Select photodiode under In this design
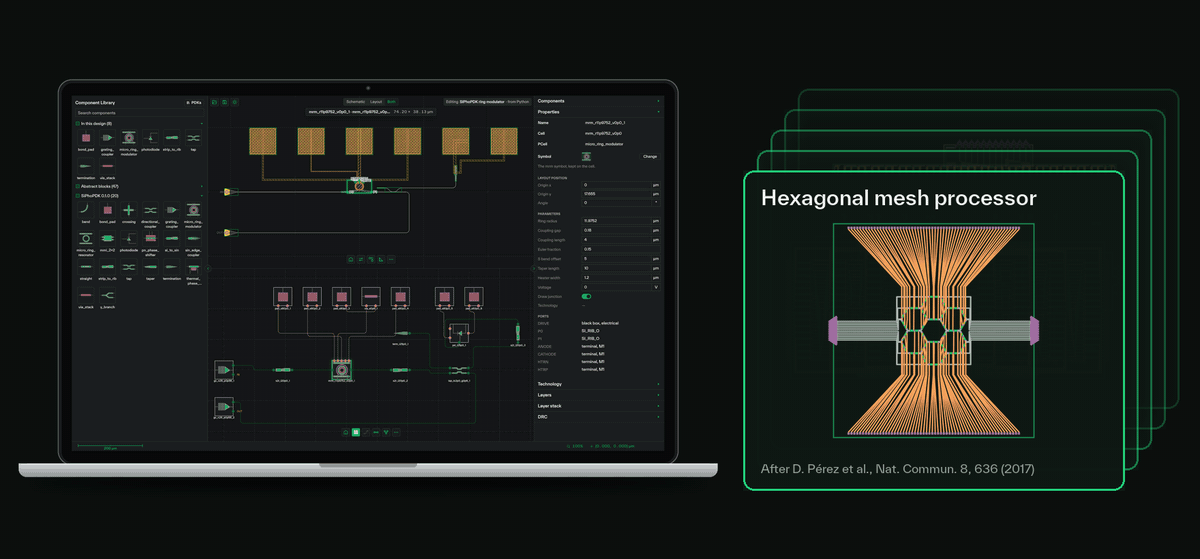The width and height of the screenshot is (1200, 559). point(150,138)
